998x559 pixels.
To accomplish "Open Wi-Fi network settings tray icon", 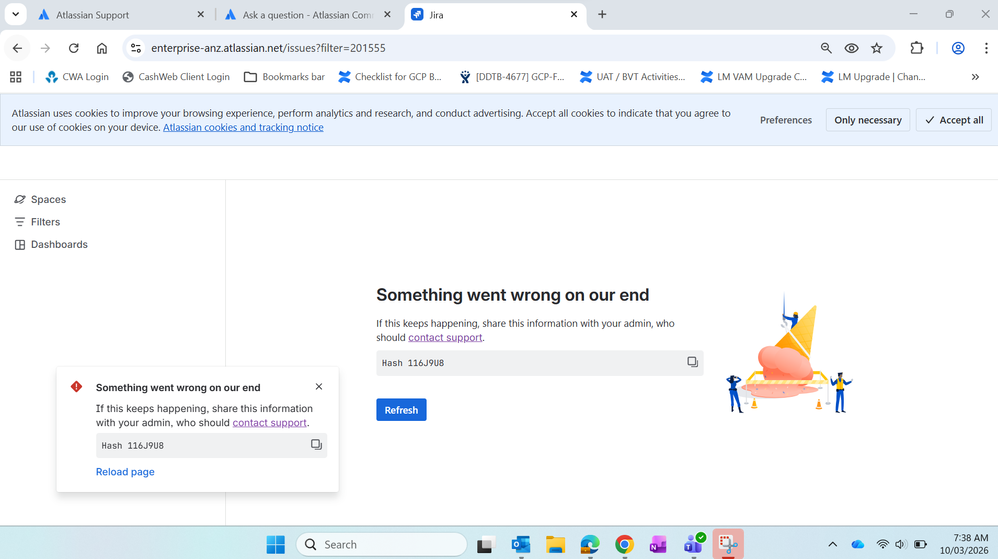I will [882, 544].
